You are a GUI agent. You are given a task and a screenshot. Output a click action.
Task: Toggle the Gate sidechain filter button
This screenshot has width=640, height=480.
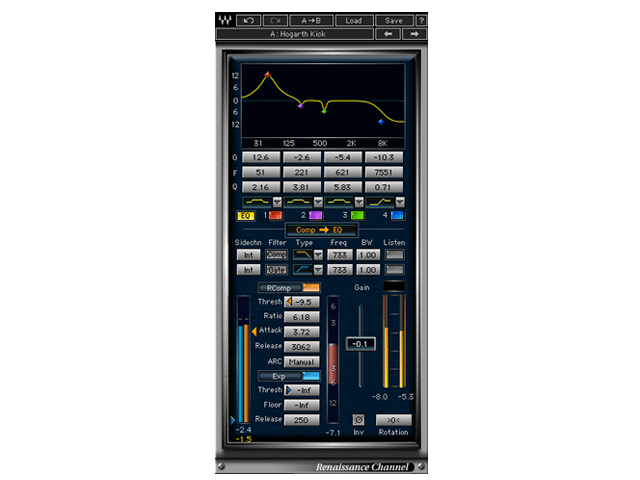coord(277,270)
